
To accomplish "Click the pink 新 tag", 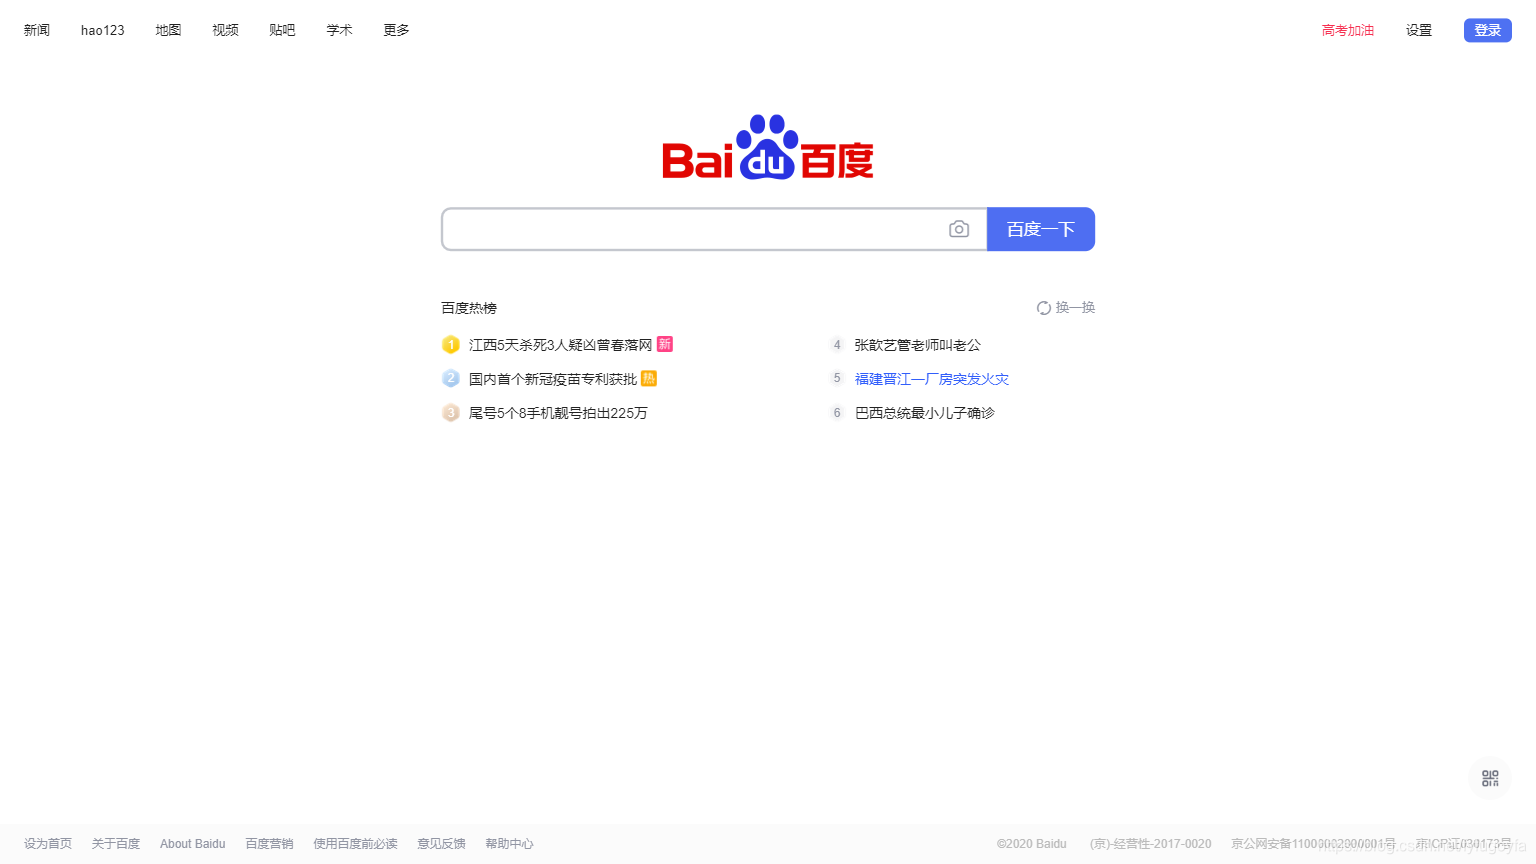I will click(x=665, y=344).
